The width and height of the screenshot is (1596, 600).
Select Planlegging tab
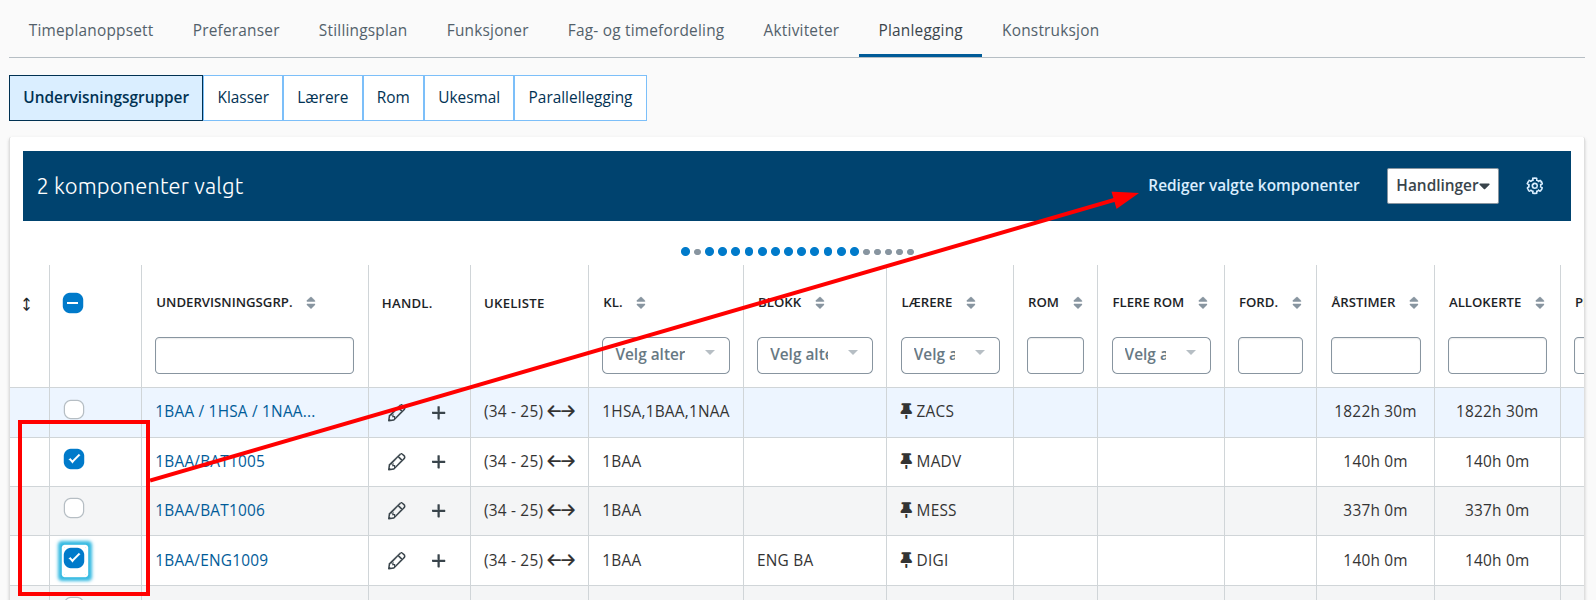920,30
